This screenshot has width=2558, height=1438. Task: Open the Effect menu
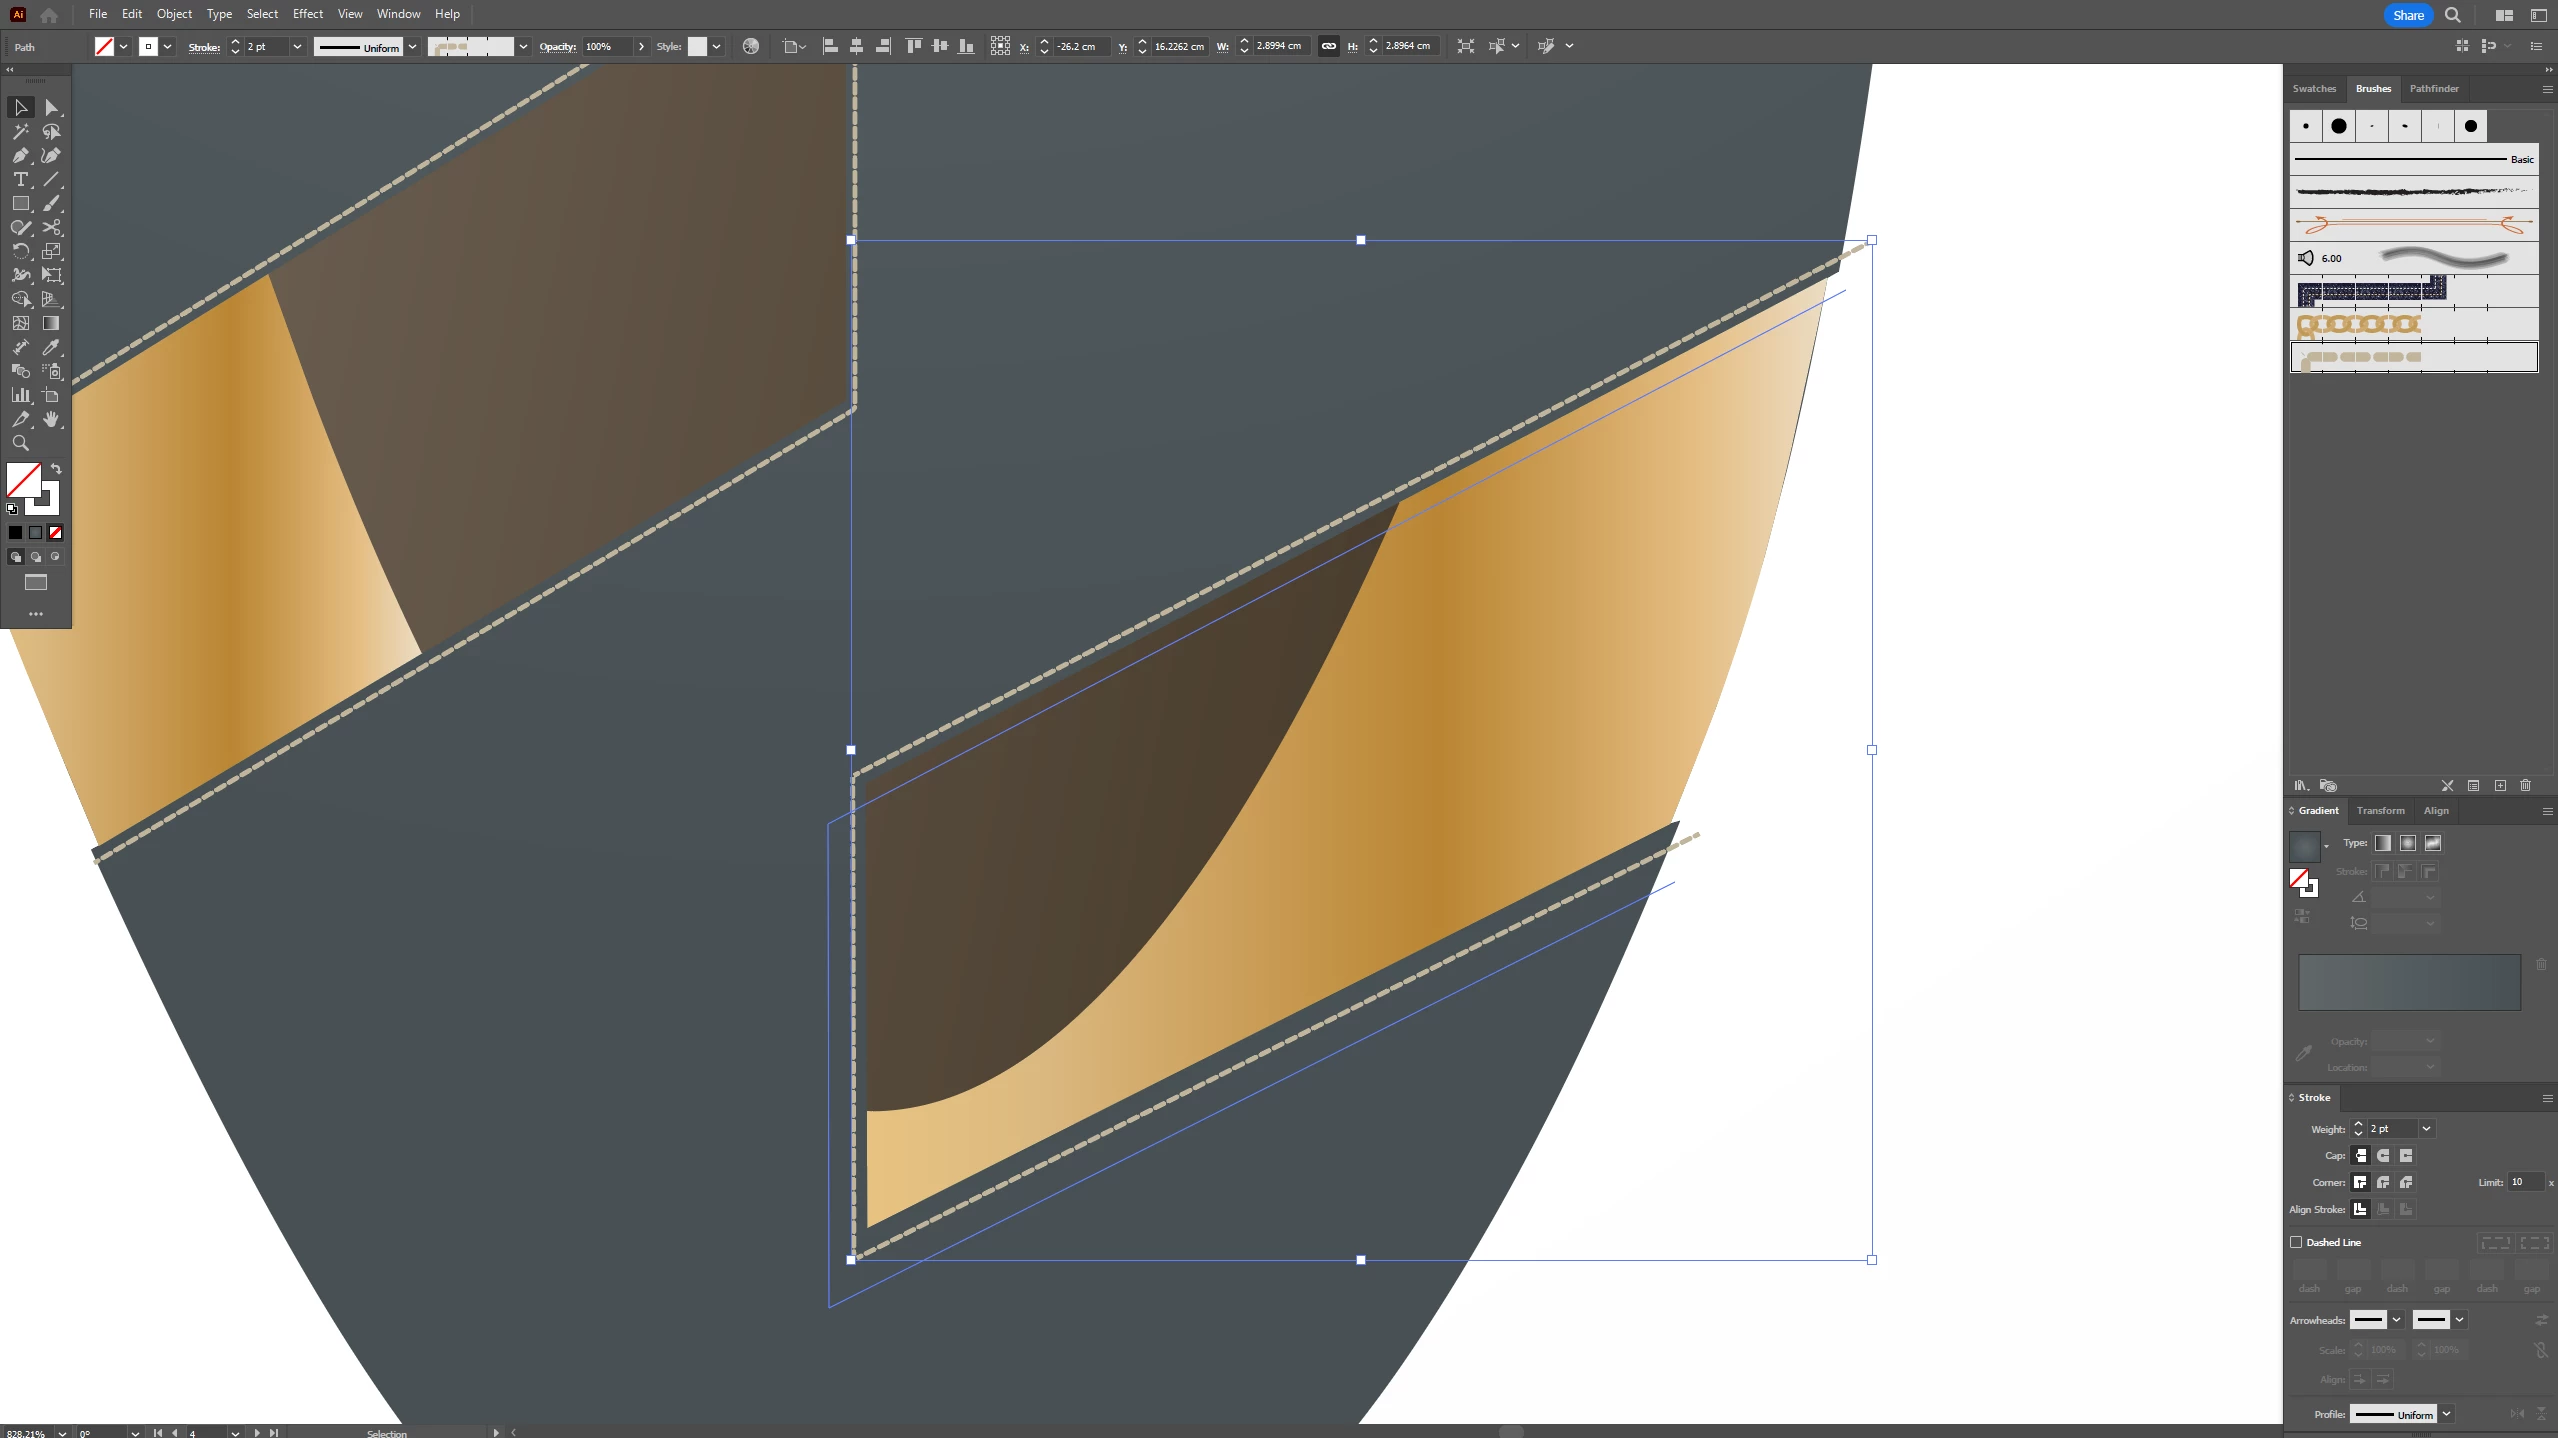click(x=307, y=14)
